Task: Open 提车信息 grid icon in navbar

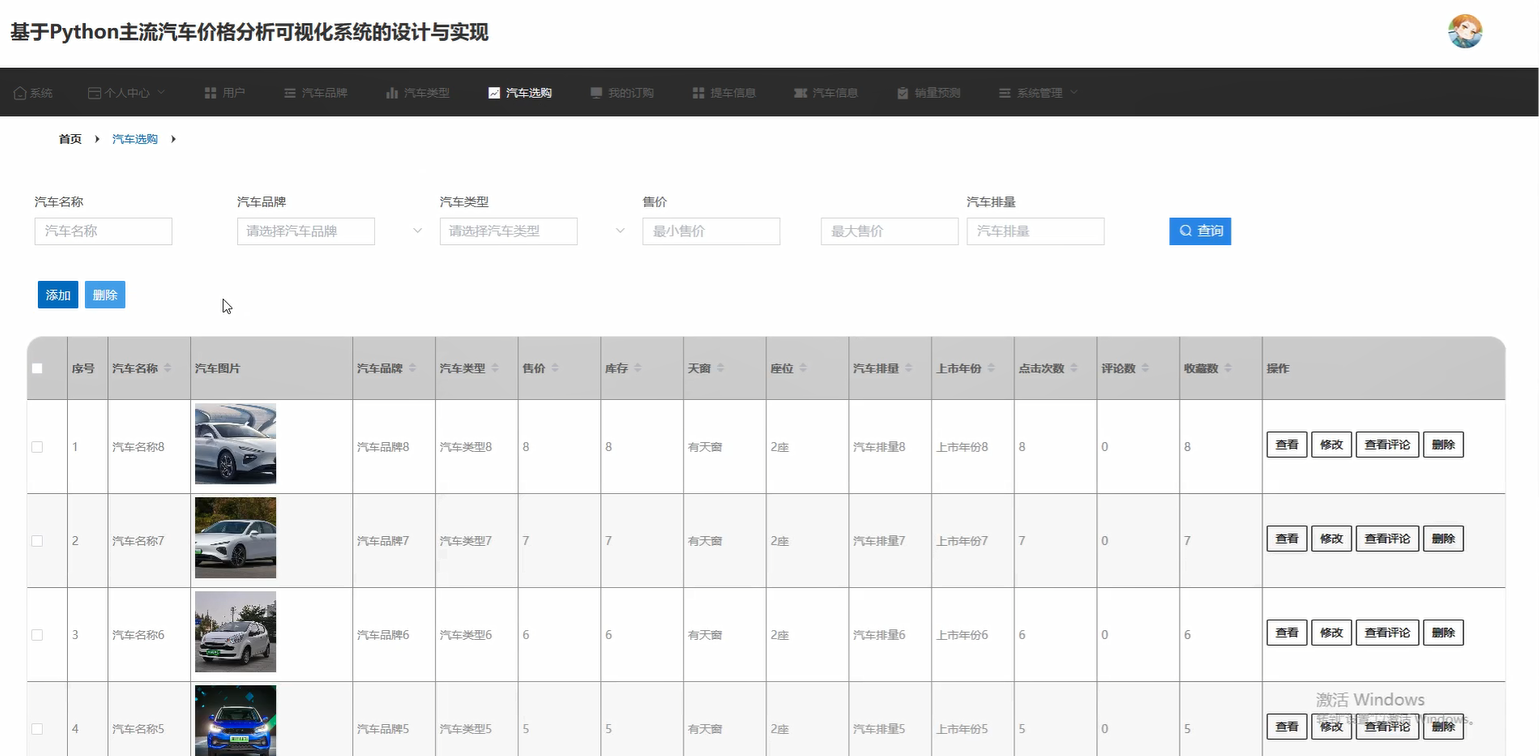Action: tap(698, 93)
